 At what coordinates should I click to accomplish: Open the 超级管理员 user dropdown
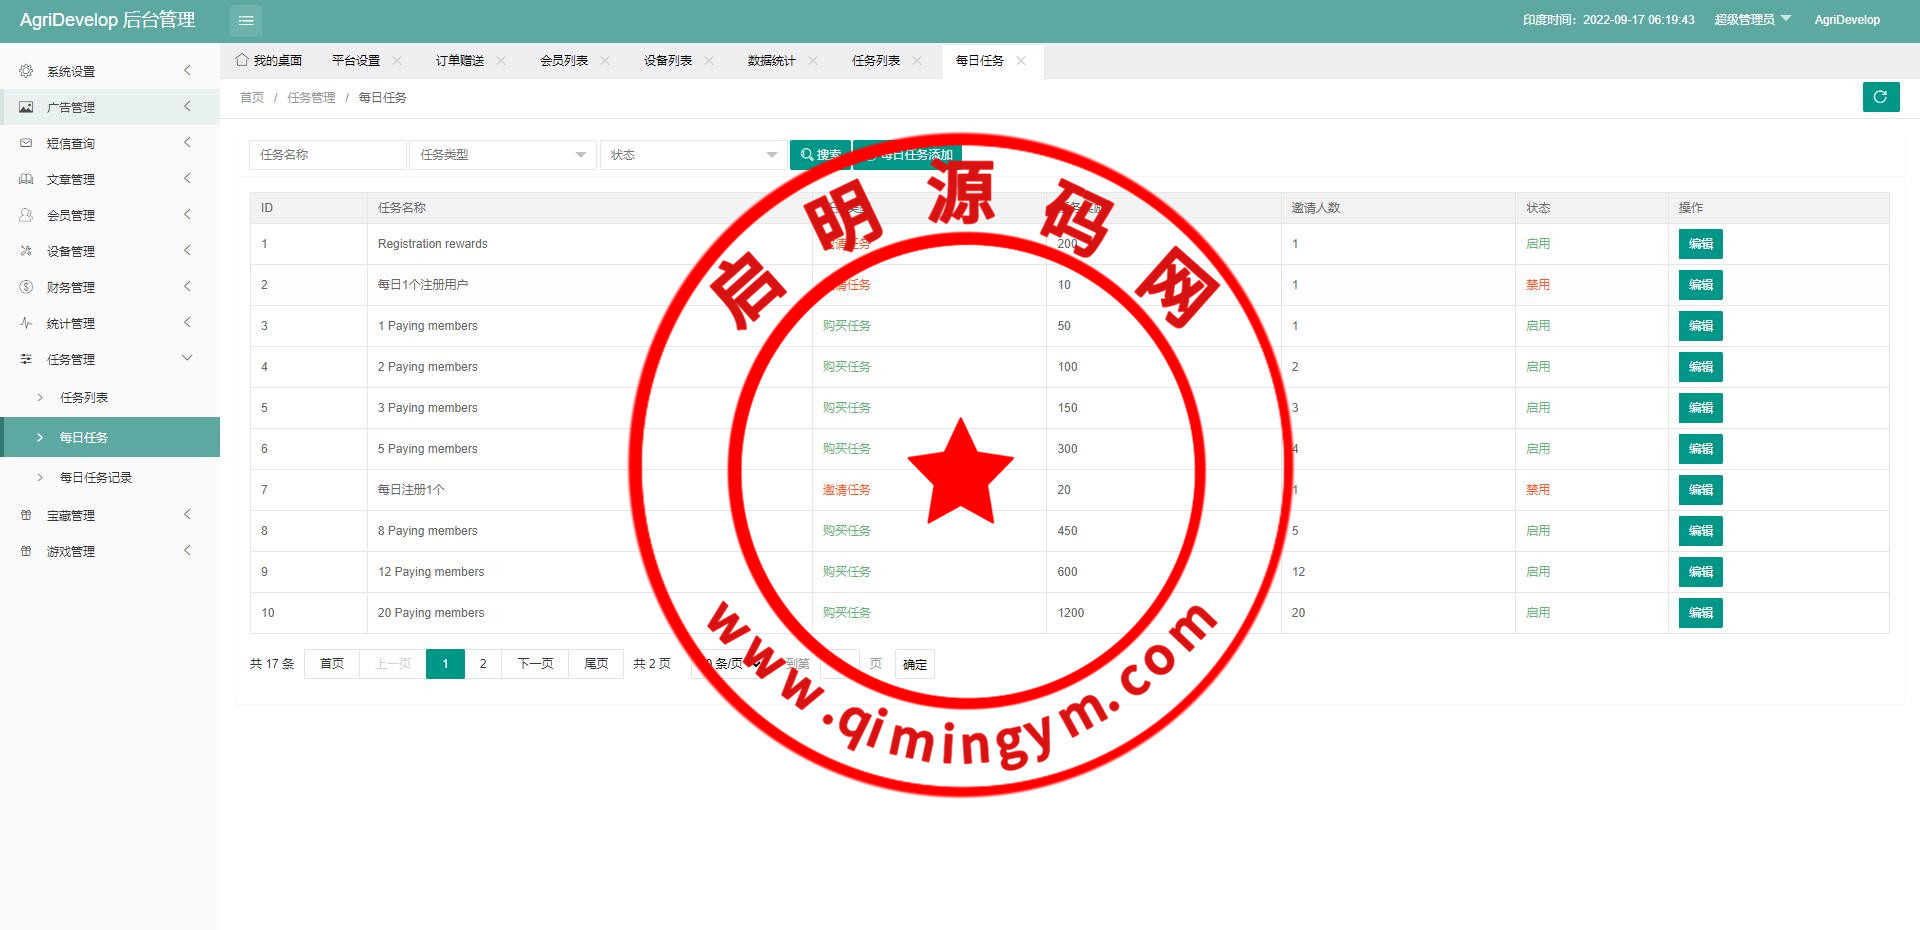pos(1752,20)
